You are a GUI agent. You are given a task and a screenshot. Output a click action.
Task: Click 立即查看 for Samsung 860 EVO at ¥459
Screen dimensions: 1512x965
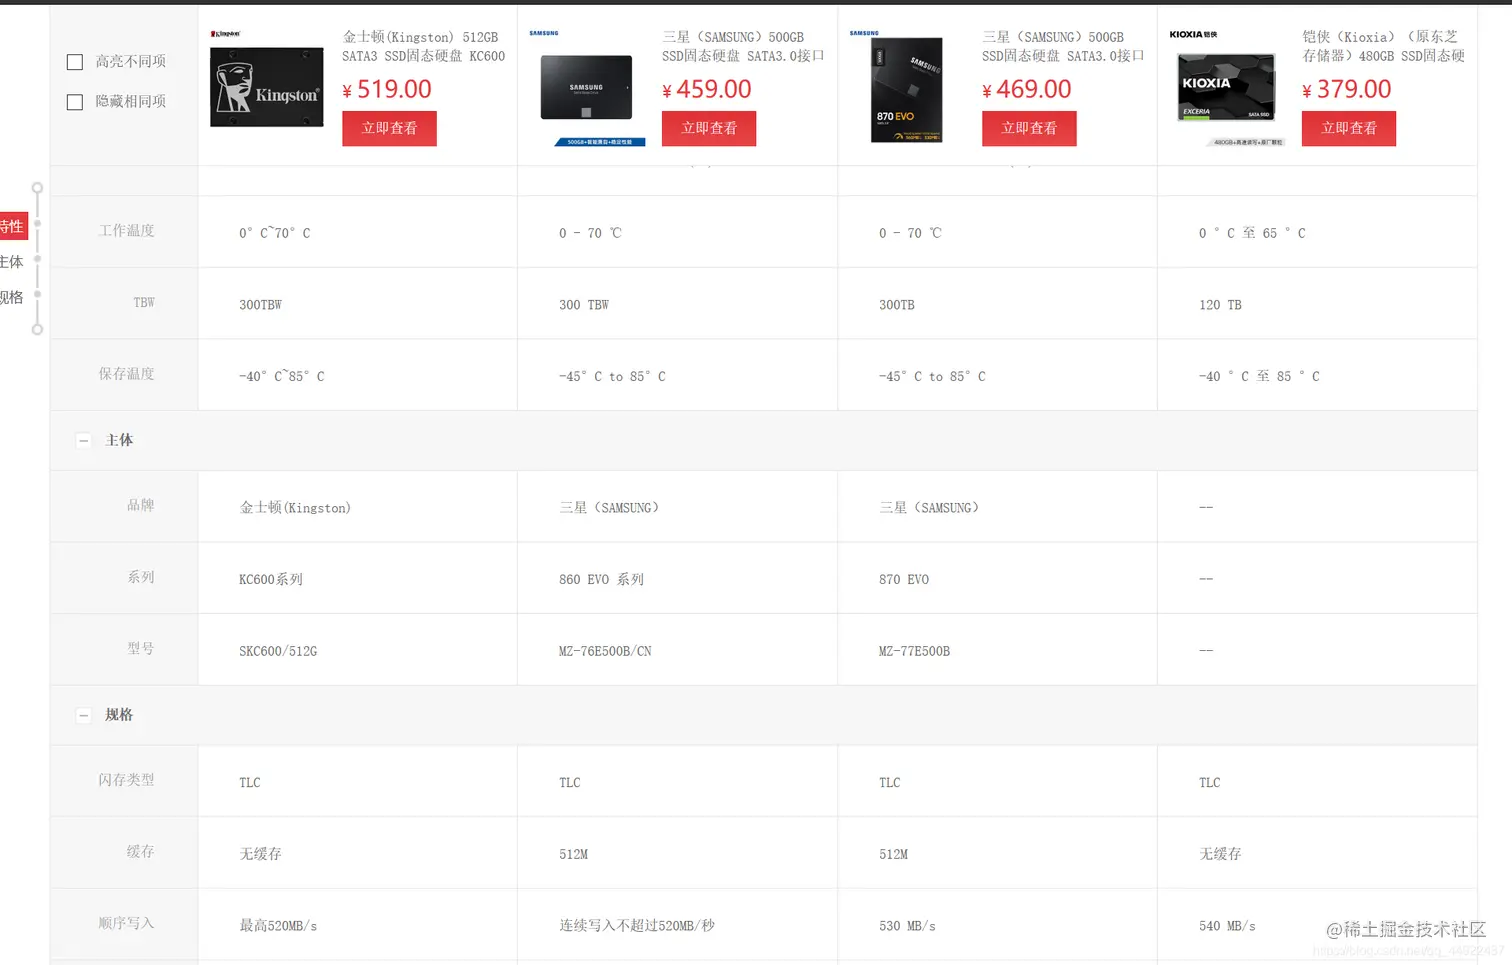[709, 128]
